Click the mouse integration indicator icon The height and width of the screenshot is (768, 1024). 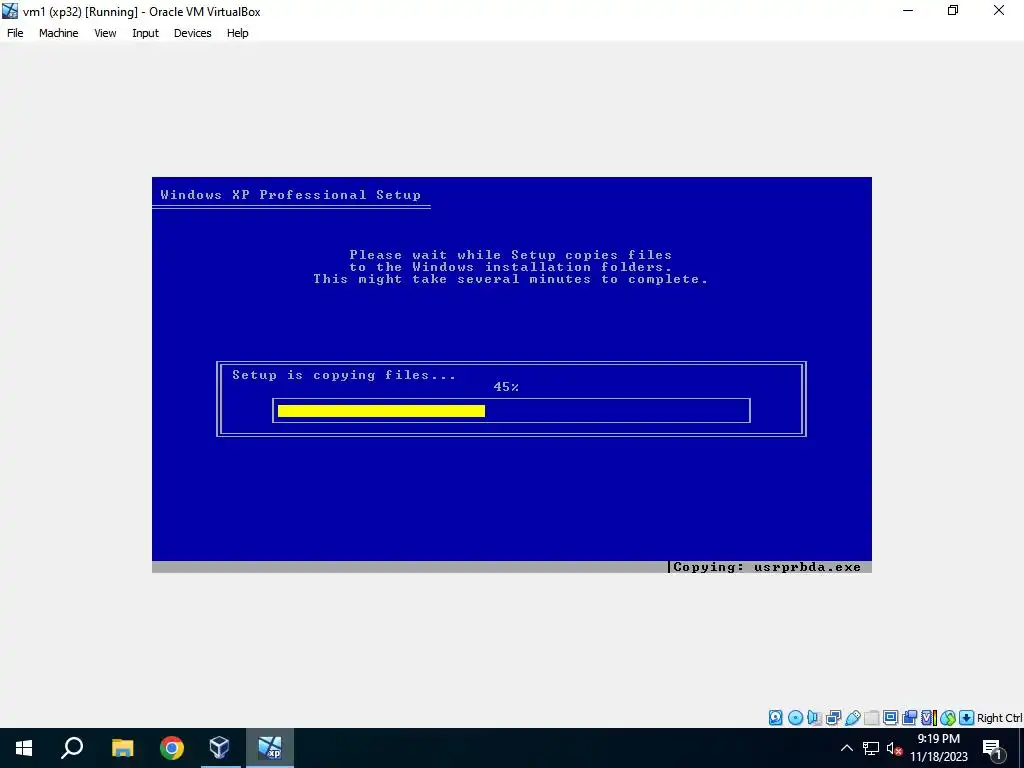point(948,718)
